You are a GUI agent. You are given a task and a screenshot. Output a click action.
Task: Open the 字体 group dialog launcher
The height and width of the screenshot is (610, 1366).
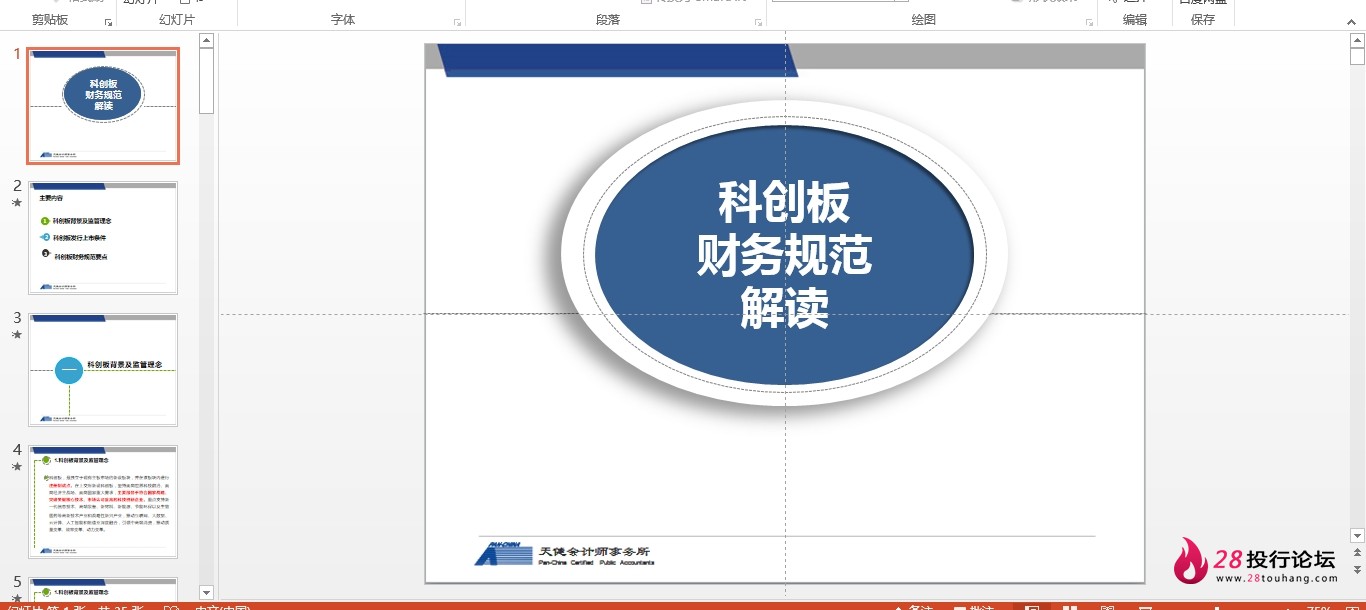pos(458,22)
